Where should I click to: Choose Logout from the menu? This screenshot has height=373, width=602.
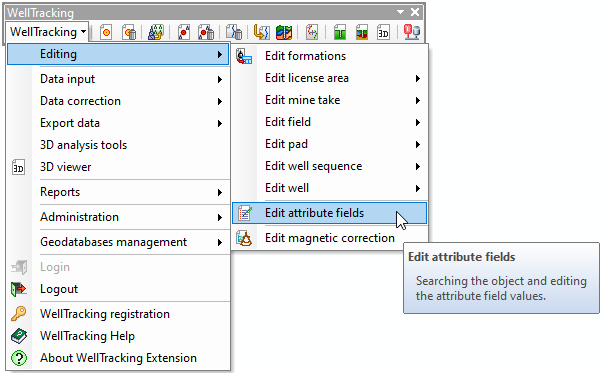click(118, 289)
